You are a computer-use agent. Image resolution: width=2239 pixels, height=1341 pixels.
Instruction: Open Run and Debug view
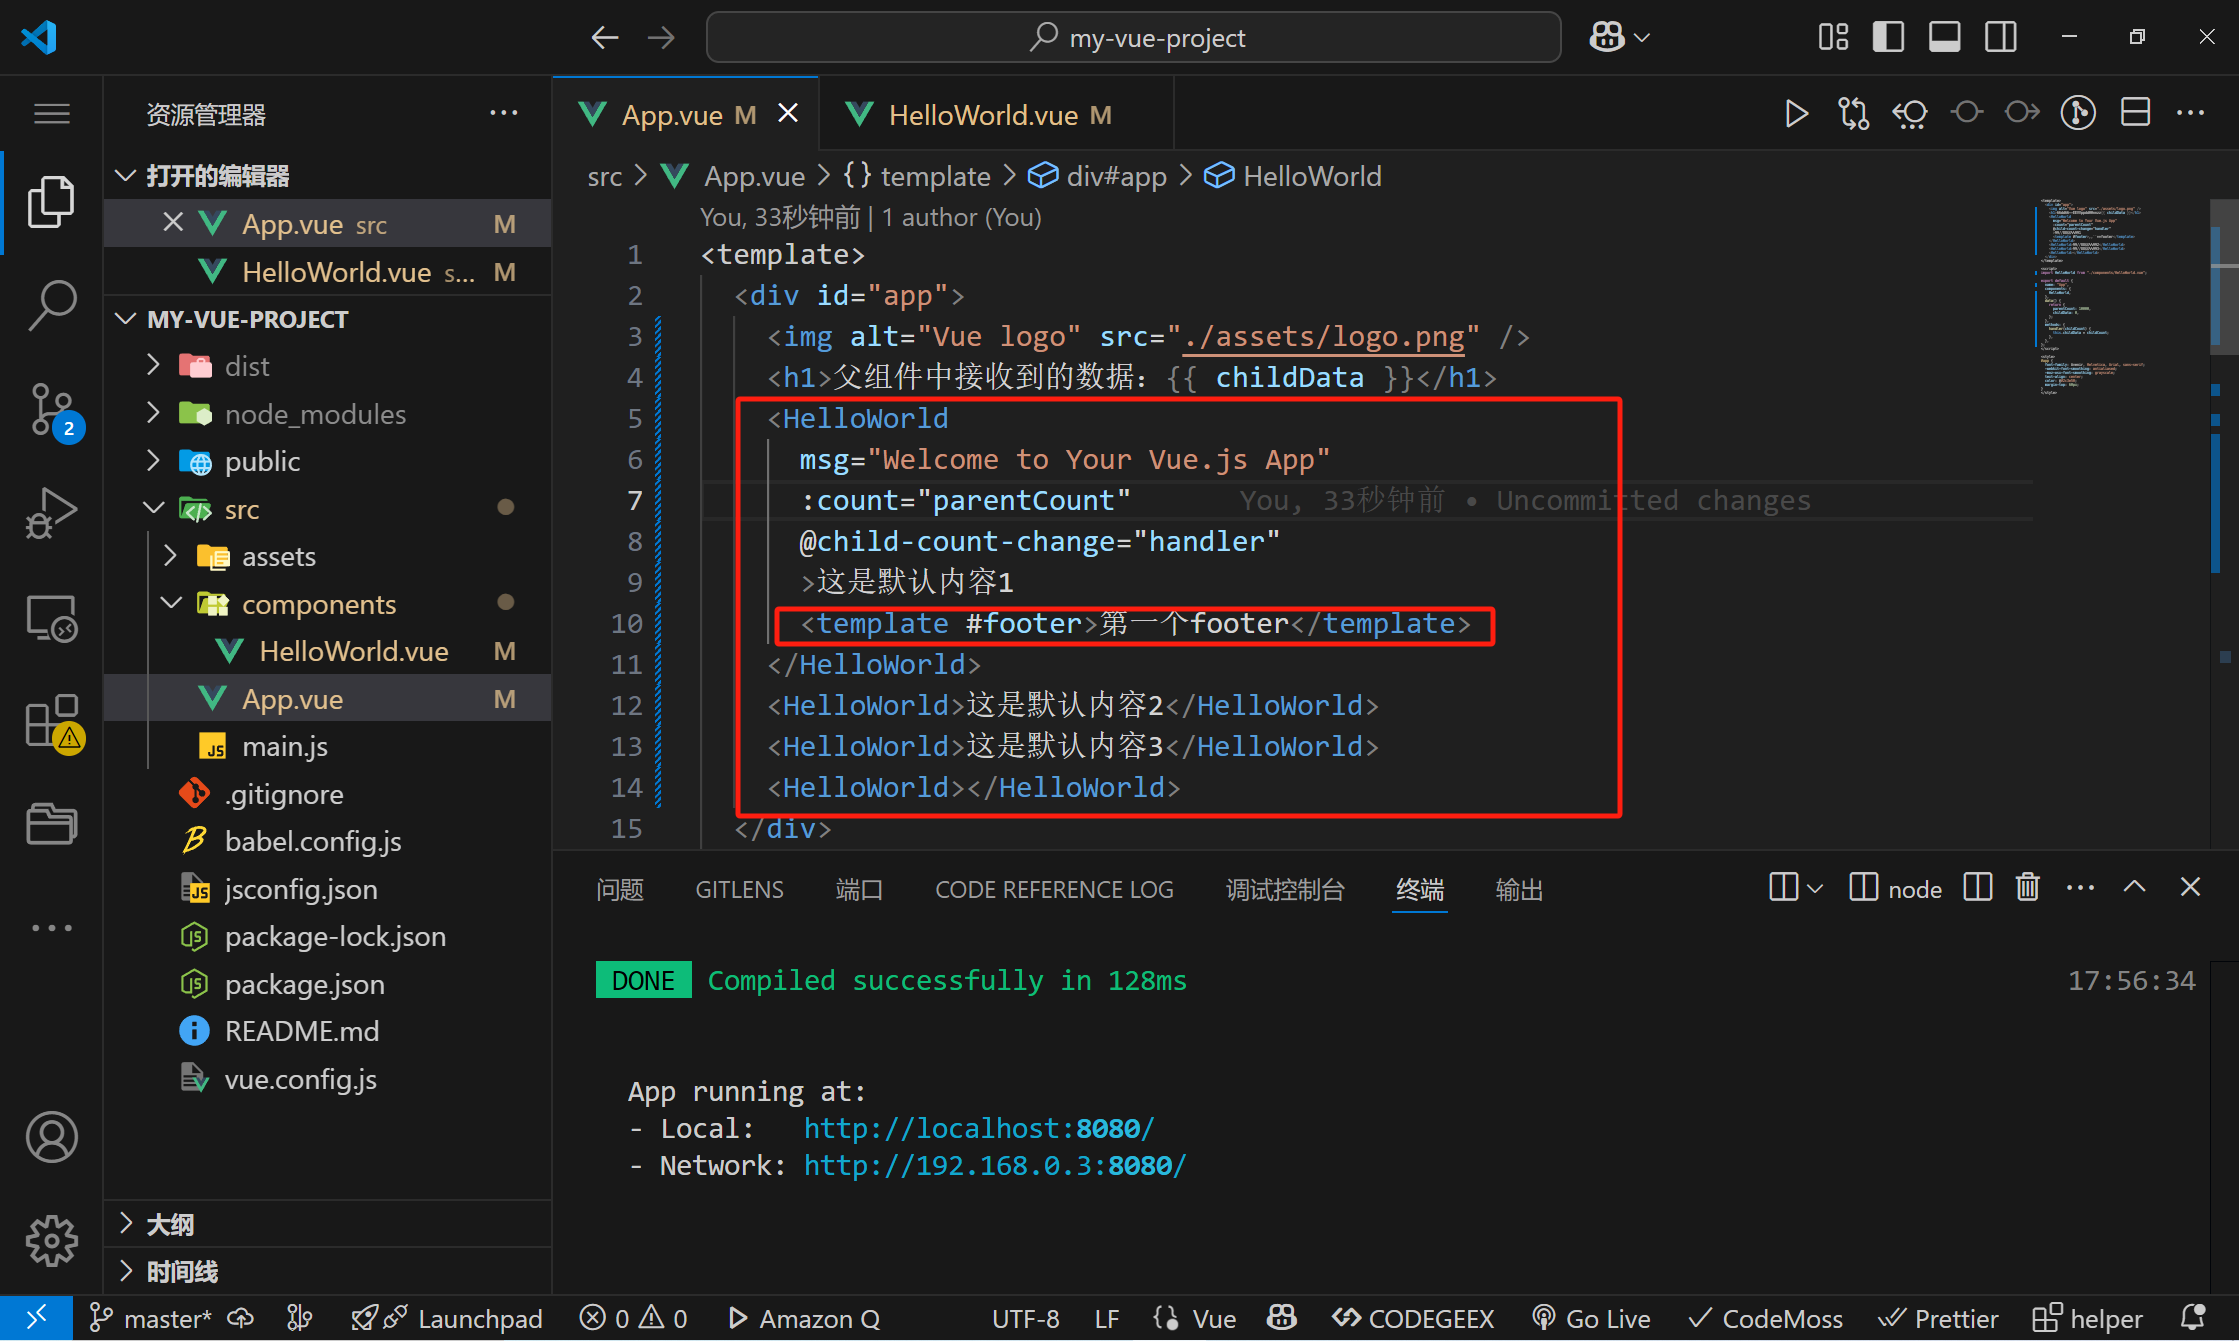click(51, 513)
